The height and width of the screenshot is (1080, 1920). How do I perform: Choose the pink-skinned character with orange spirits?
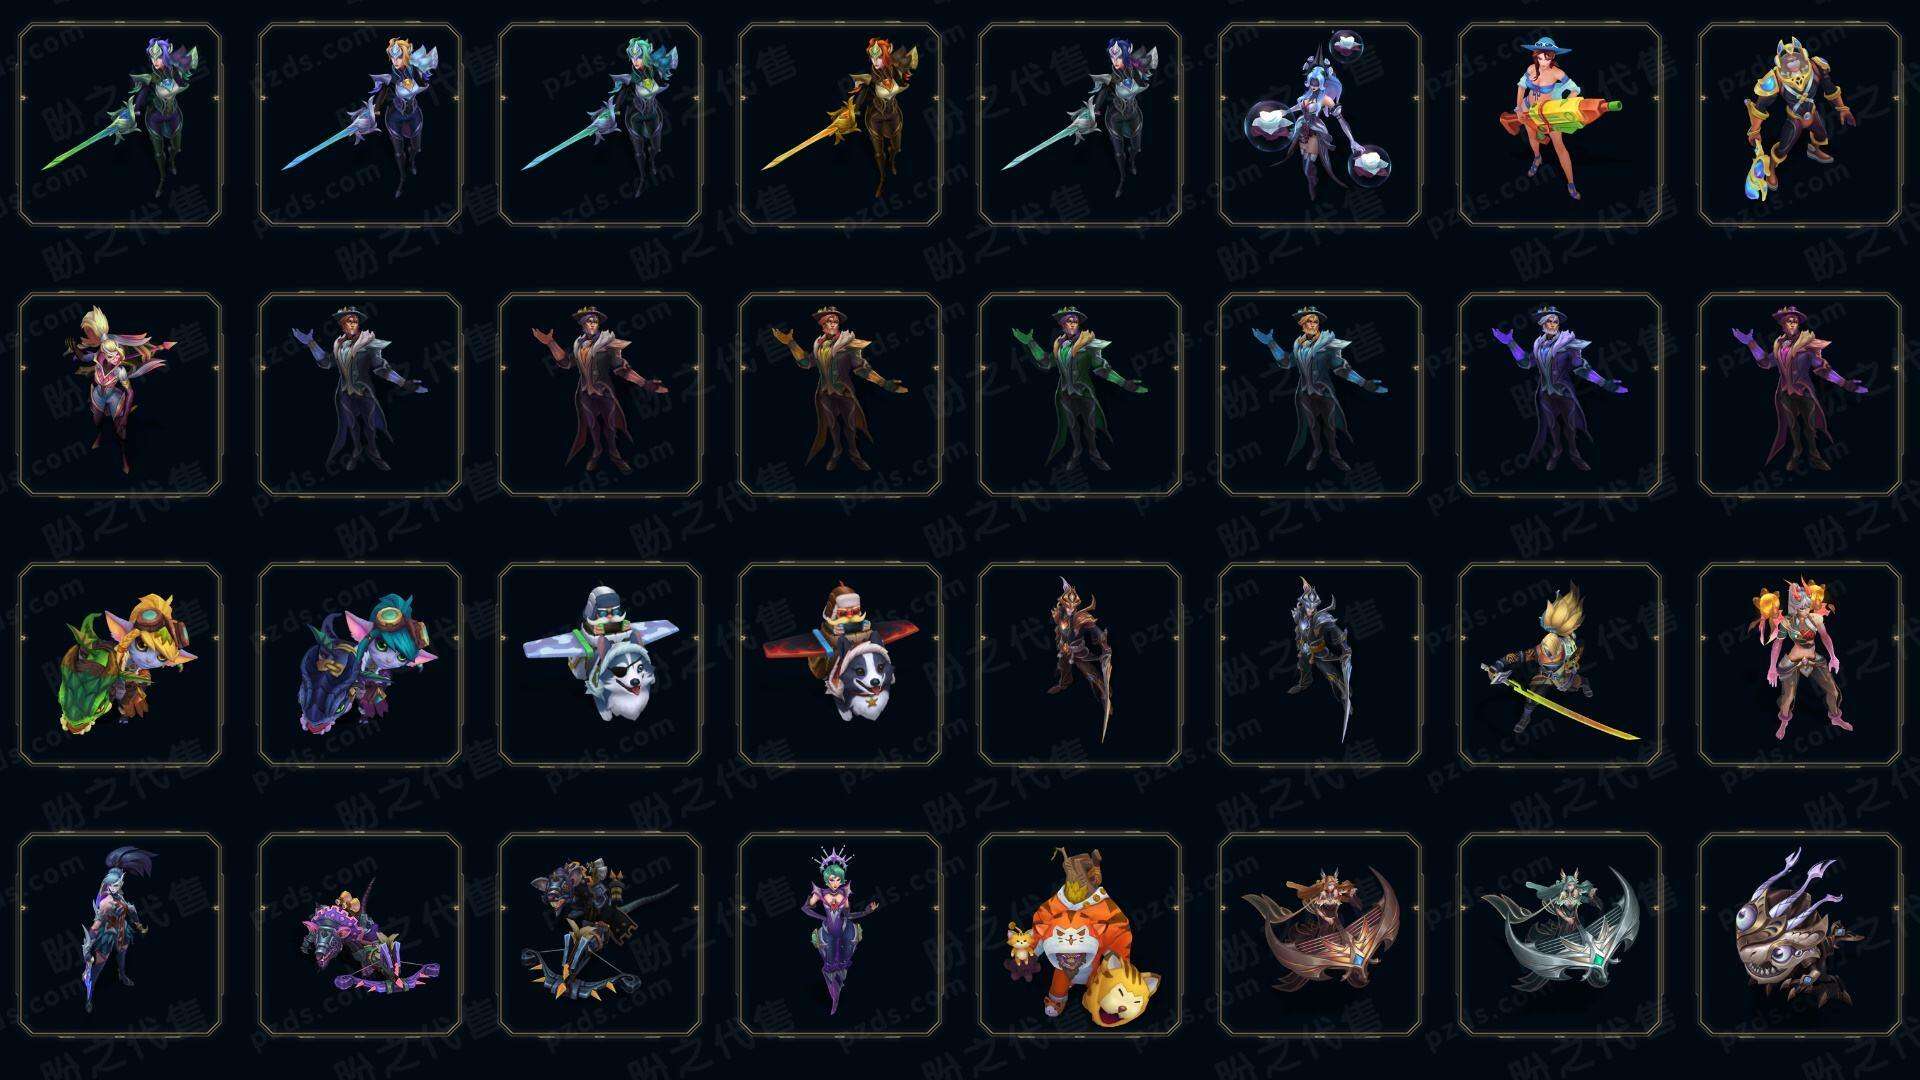[x=1800, y=665]
